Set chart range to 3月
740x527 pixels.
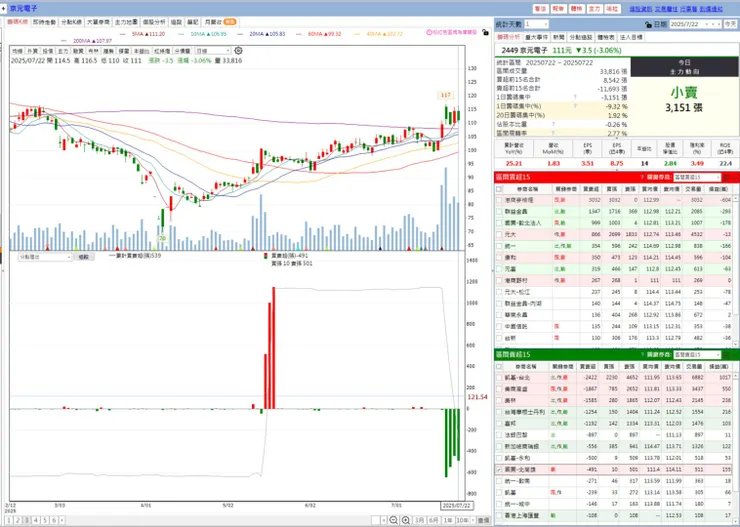(x=419, y=520)
